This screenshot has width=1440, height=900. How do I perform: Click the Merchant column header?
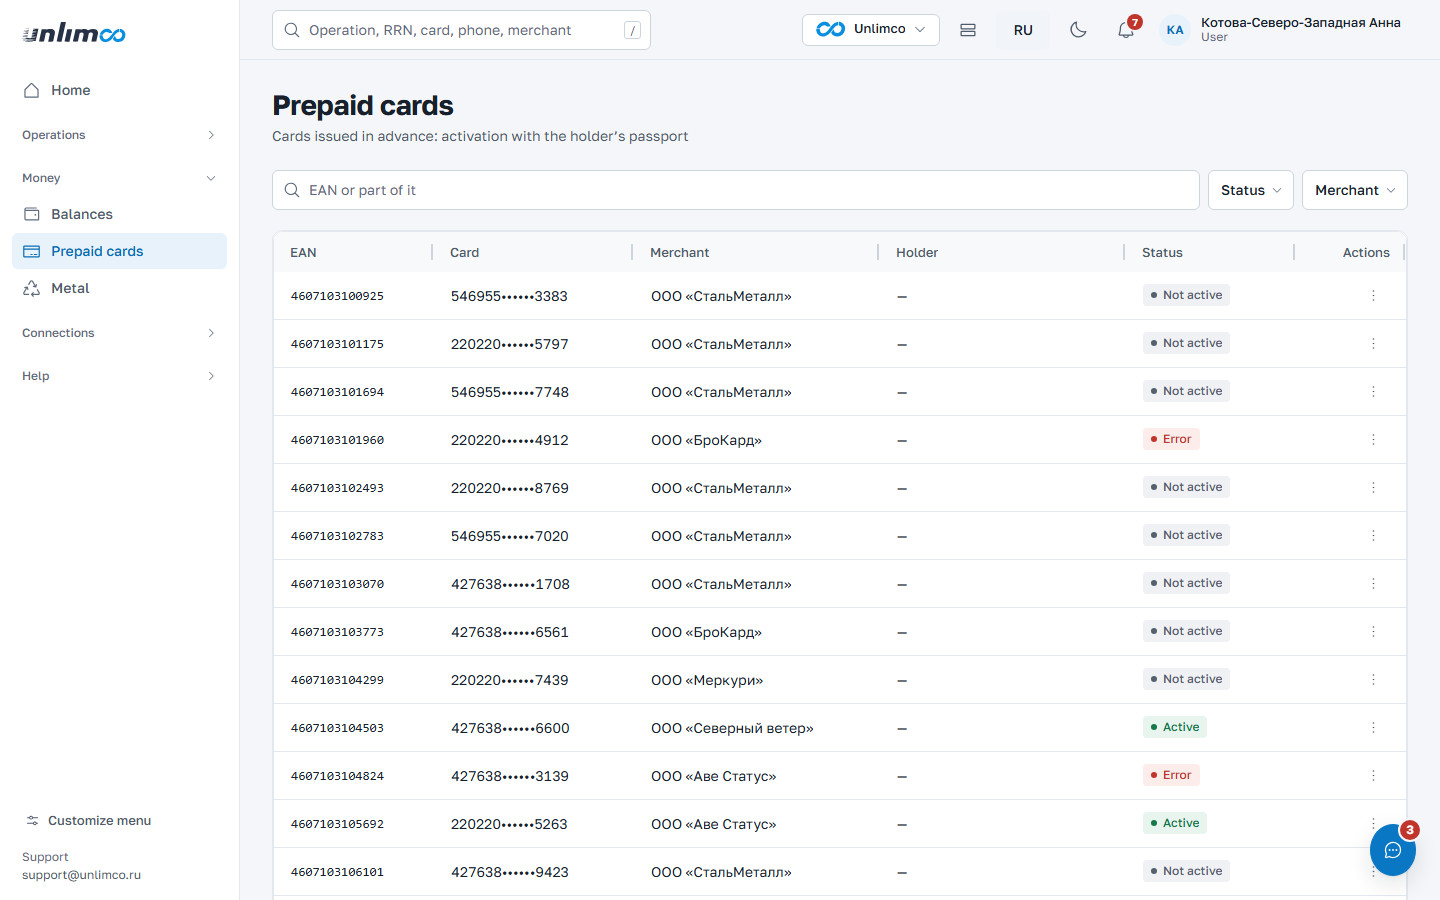(680, 253)
